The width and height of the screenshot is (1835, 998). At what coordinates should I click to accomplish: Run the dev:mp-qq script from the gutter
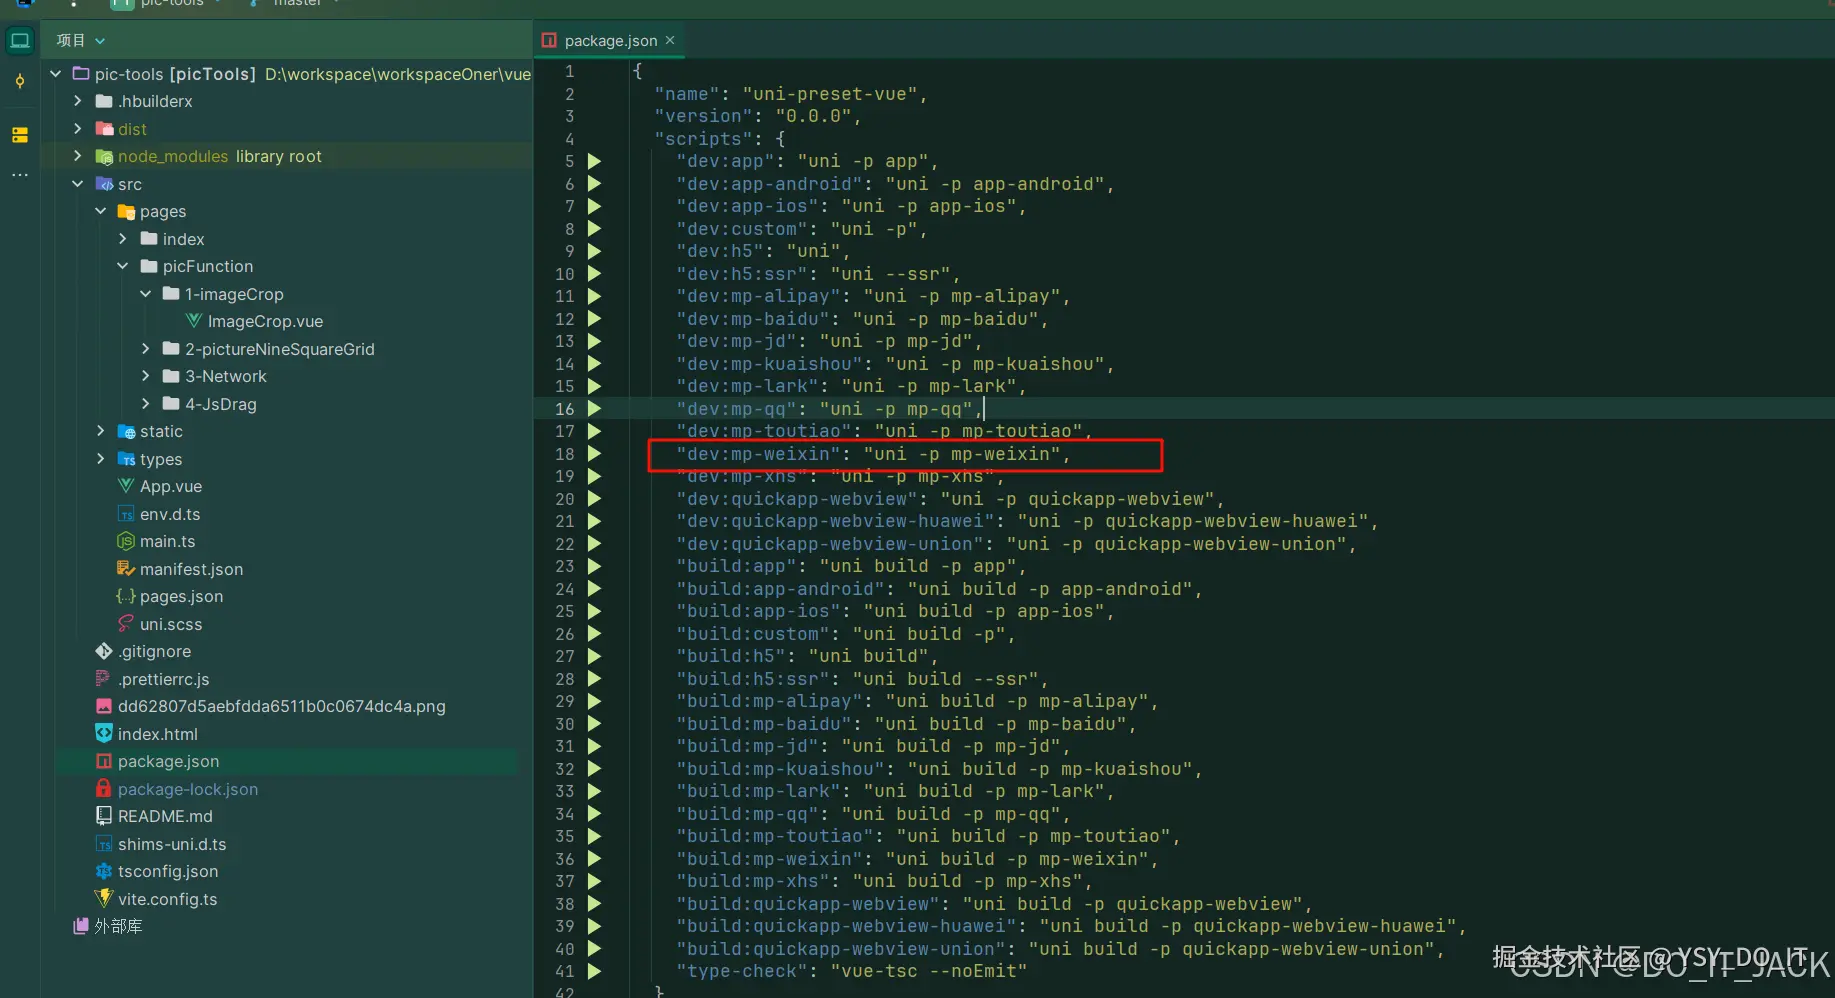coord(594,409)
